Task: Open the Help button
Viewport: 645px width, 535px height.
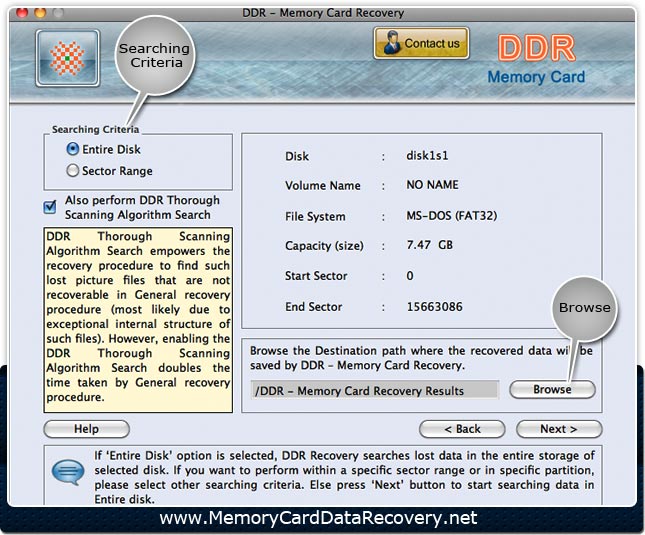Action: pos(86,429)
